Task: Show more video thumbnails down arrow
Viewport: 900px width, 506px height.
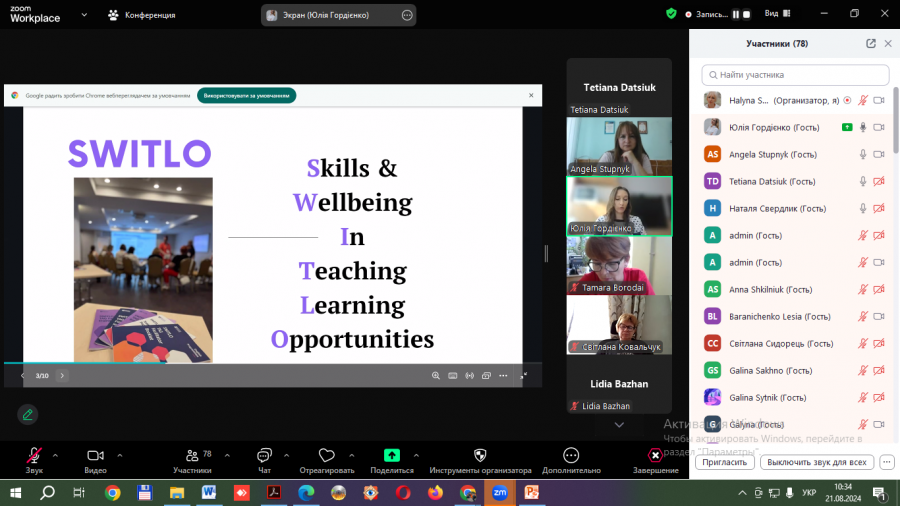Action: (x=619, y=425)
